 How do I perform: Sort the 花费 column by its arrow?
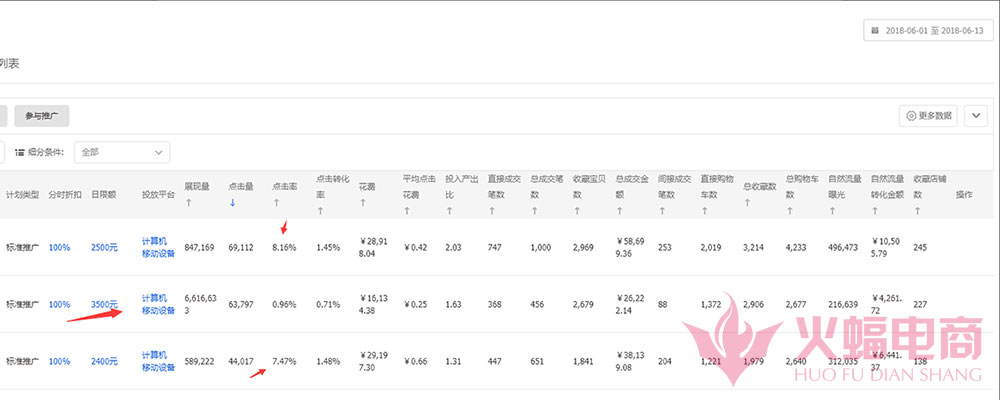tap(362, 203)
